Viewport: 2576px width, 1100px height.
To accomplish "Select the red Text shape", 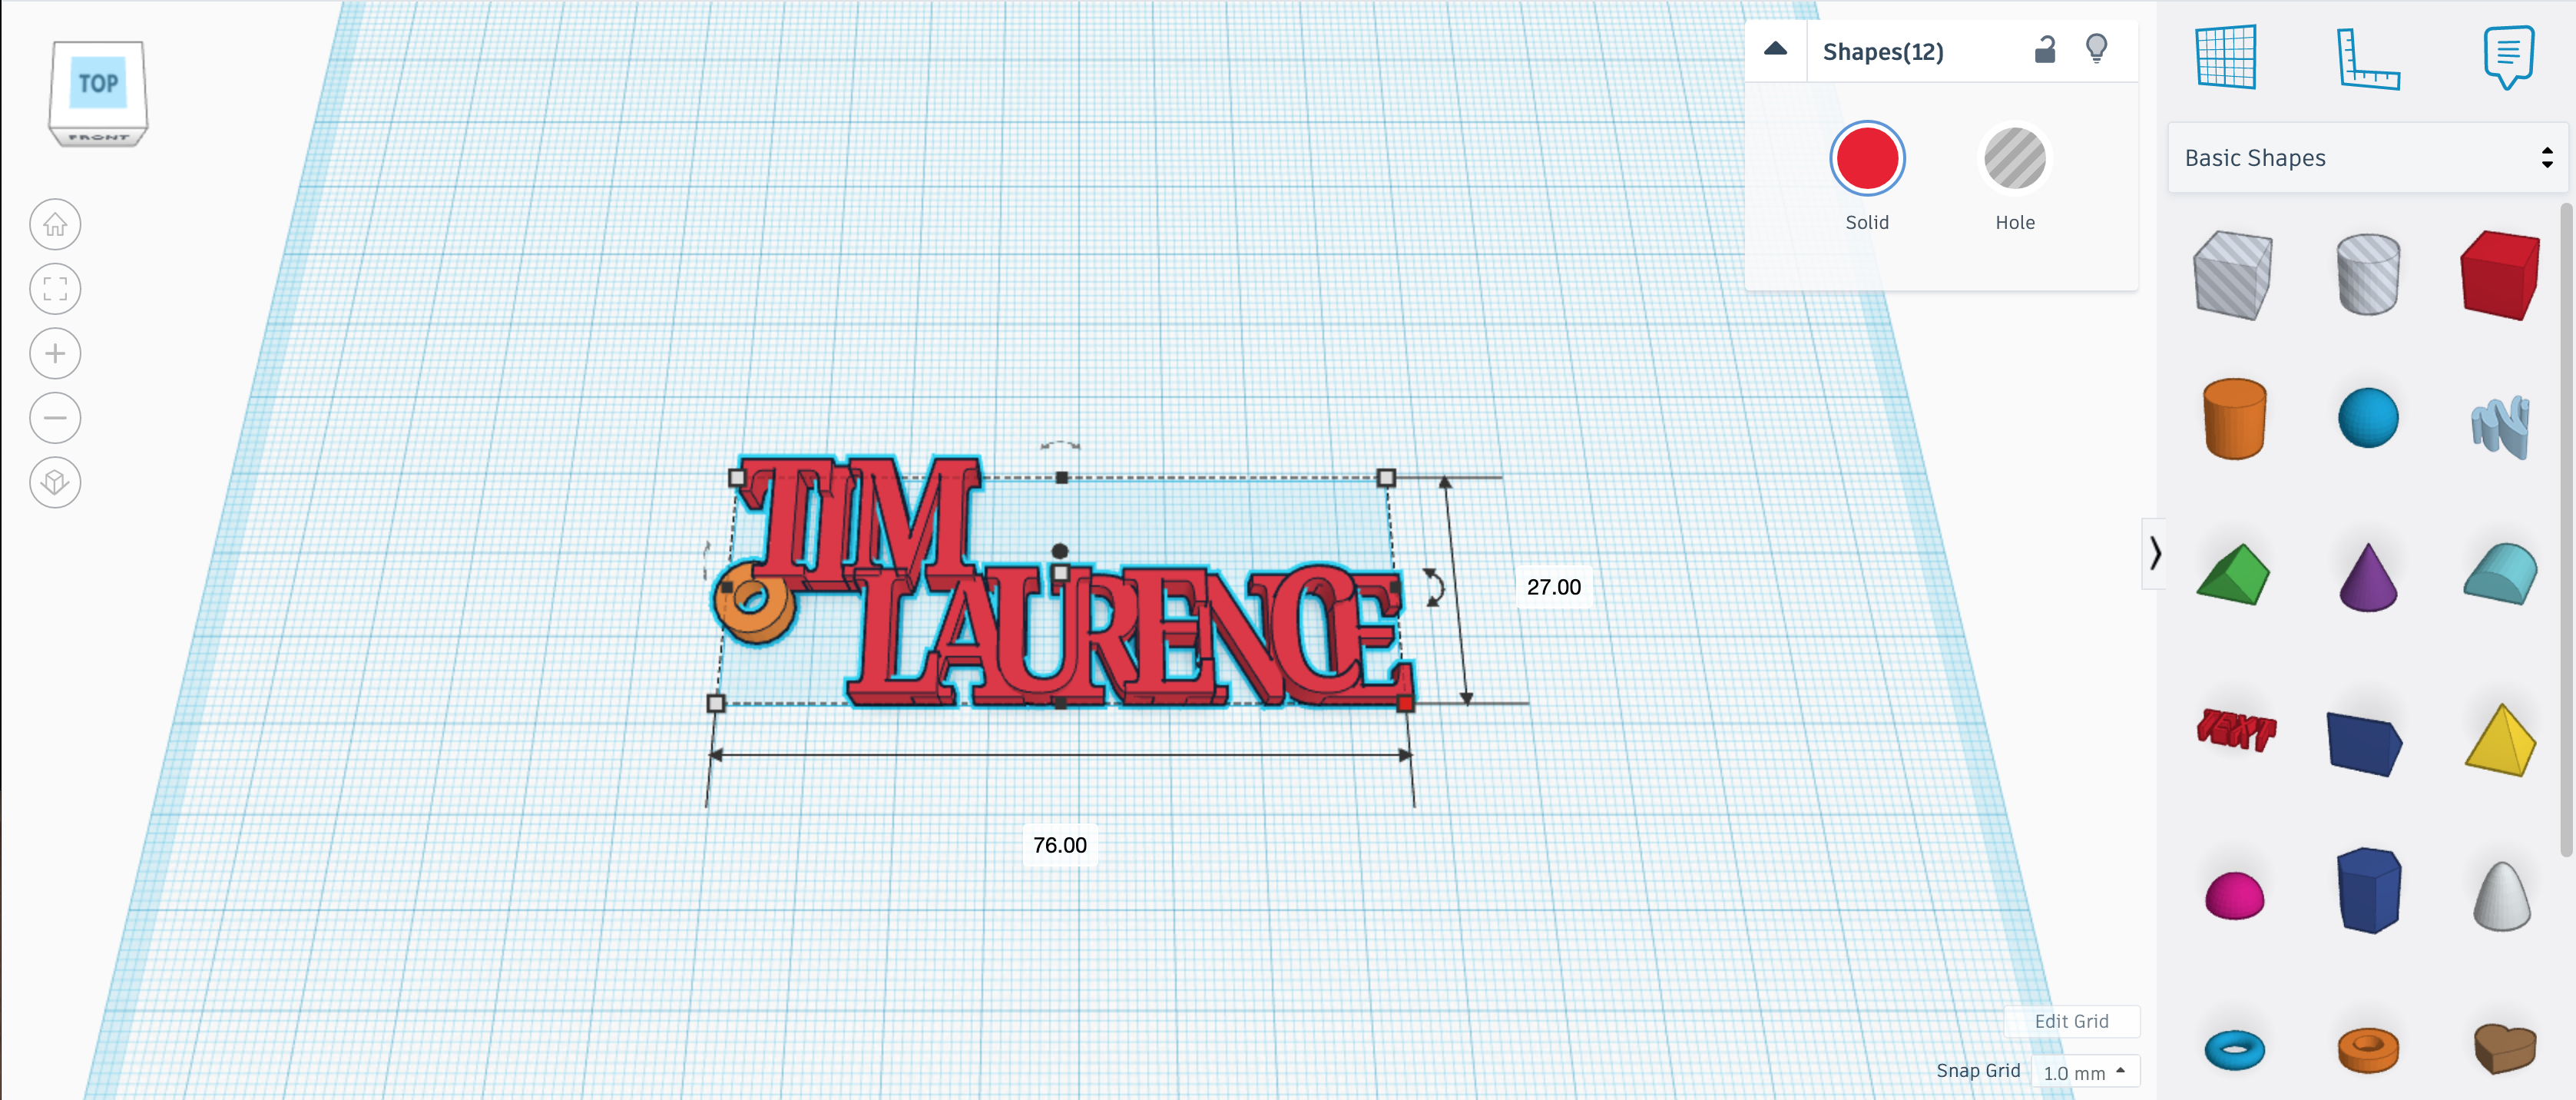I will (2235, 730).
